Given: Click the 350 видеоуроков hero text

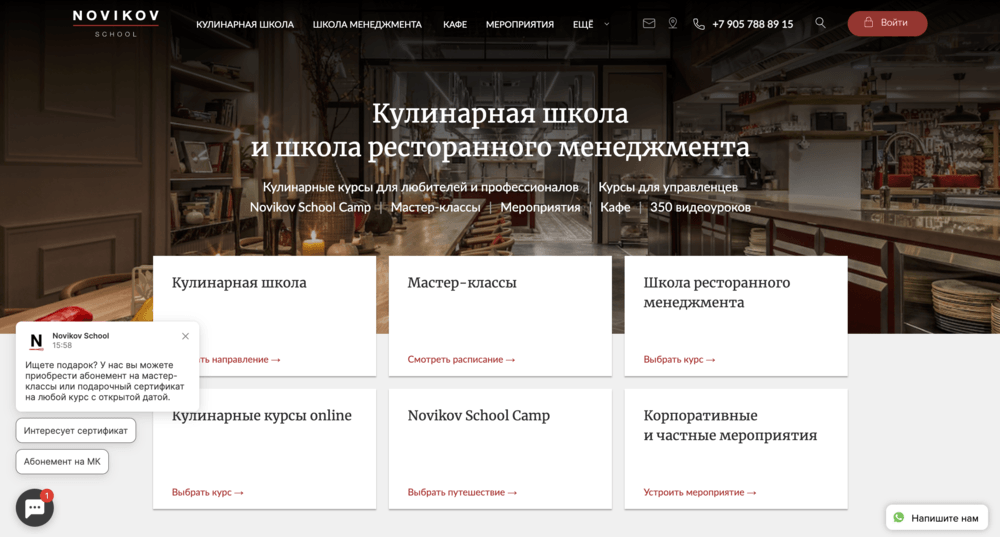Looking at the screenshot, I should (700, 207).
